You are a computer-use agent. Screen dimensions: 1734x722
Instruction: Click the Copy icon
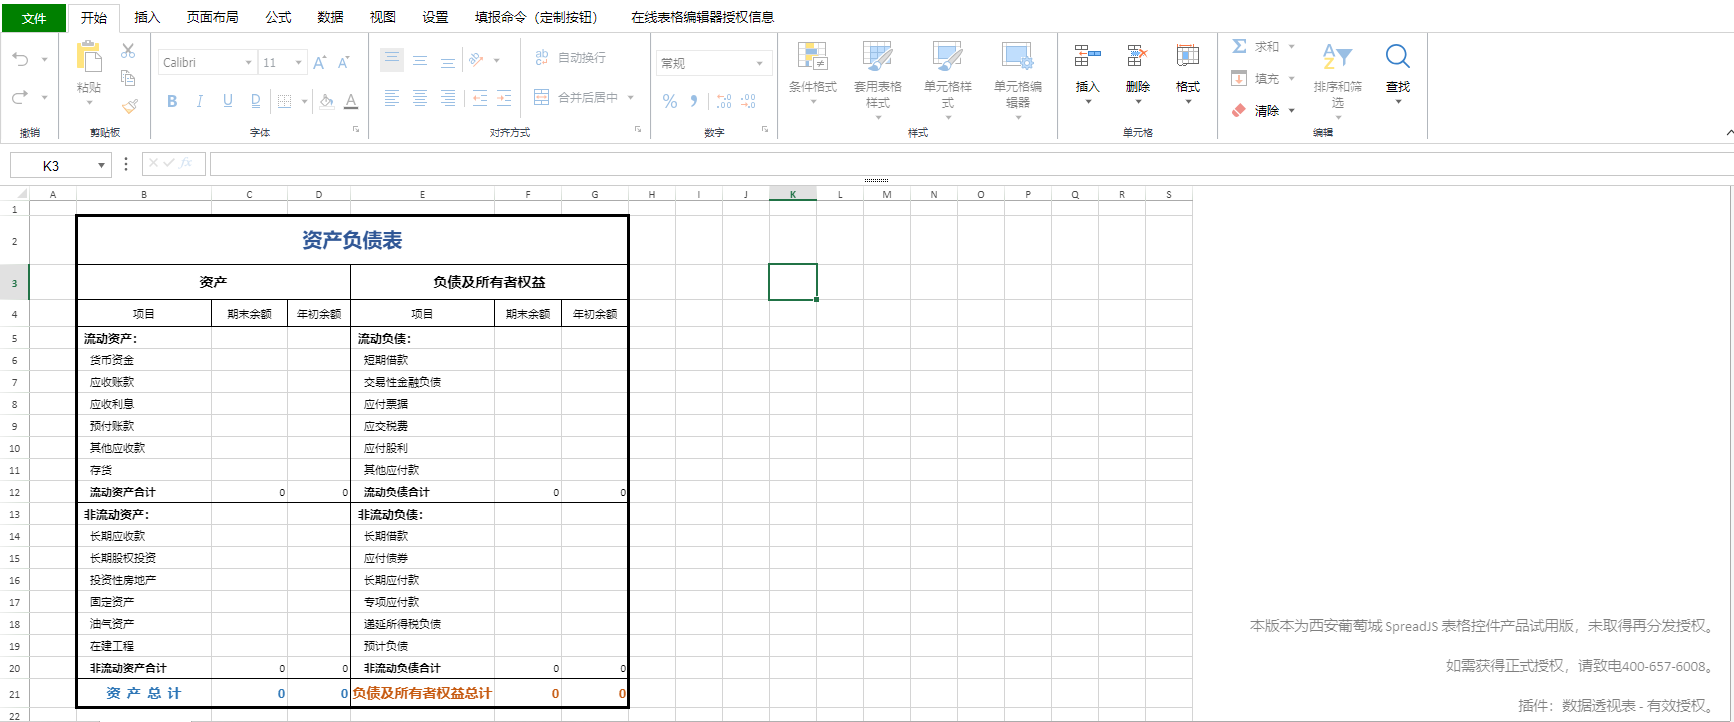click(128, 78)
